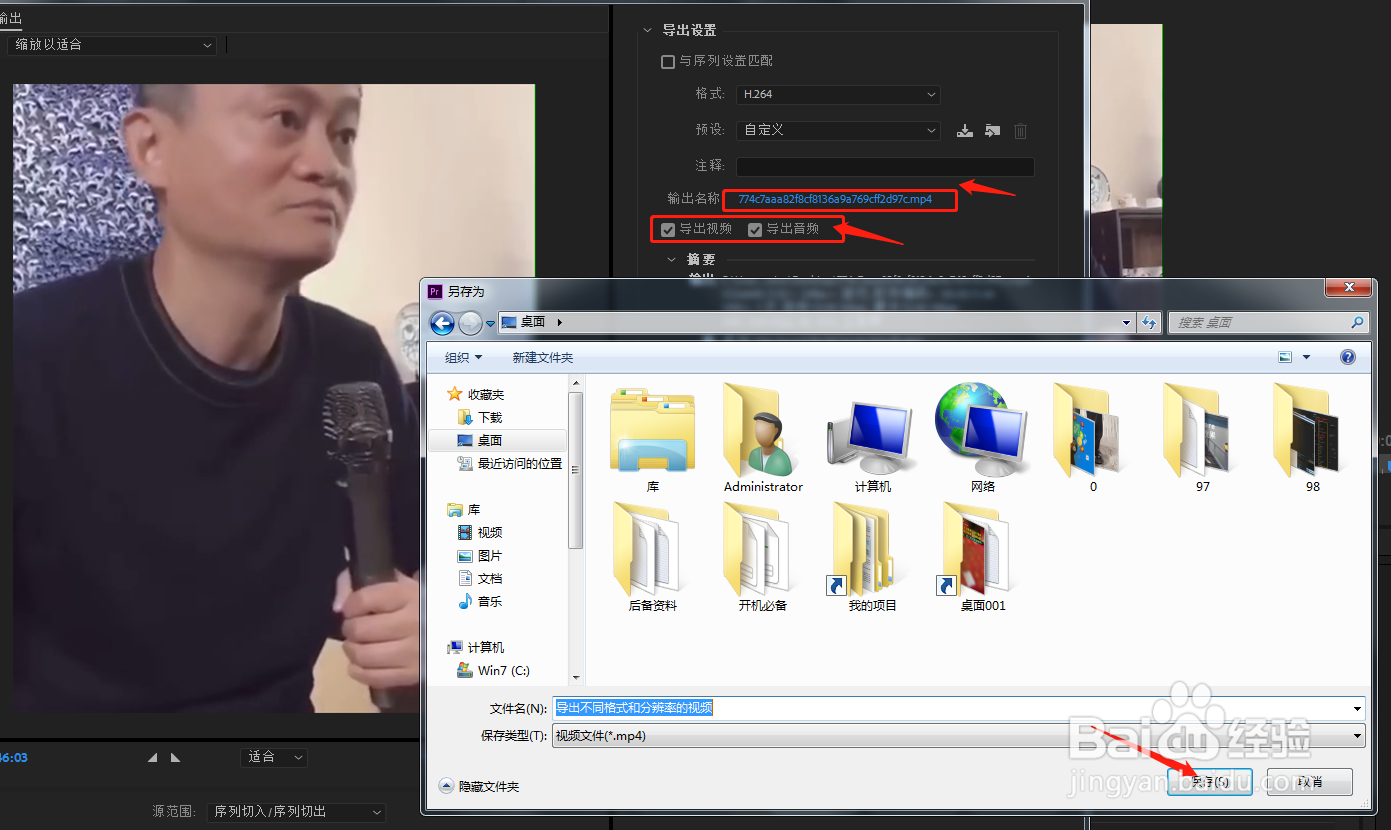Open the 预设 自定义 dropdown
Viewport: 1391px width, 830px height.
[838, 130]
